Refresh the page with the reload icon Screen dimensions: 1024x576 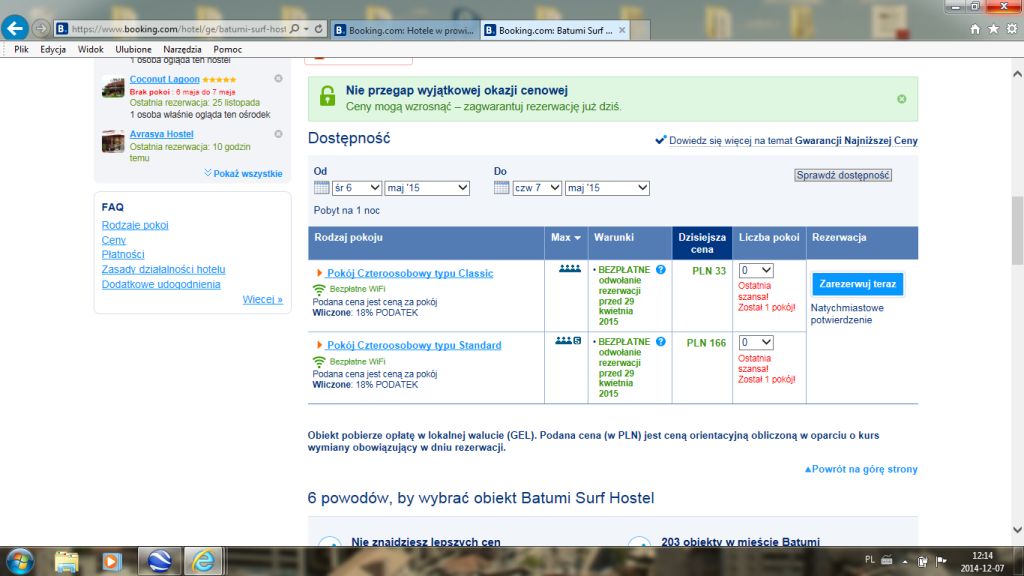tap(319, 29)
